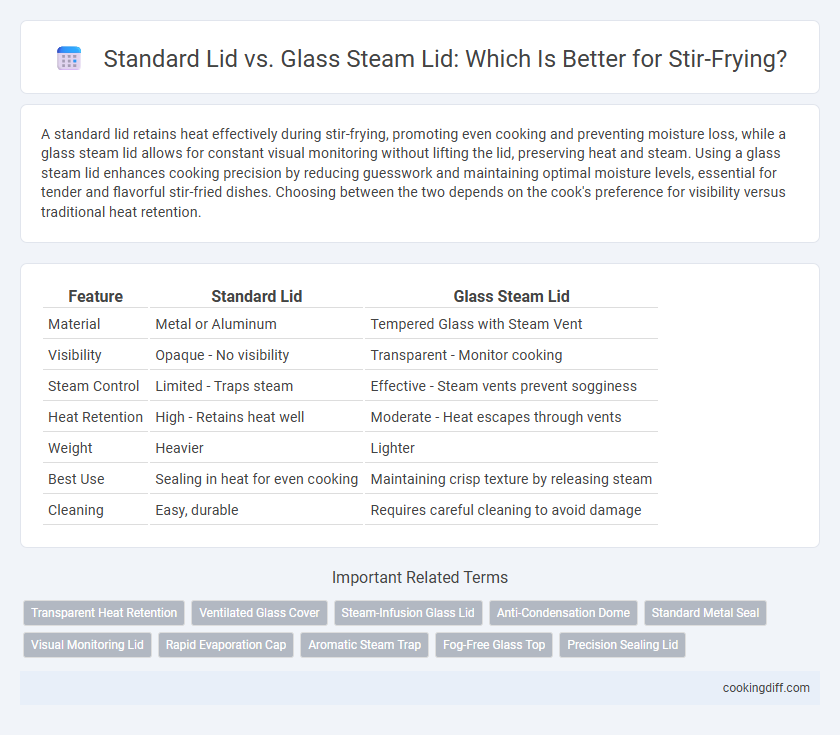Click the calendar grid icon beside the title
The width and height of the screenshot is (840, 735).
pyautogui.click(x=69, y=58)
